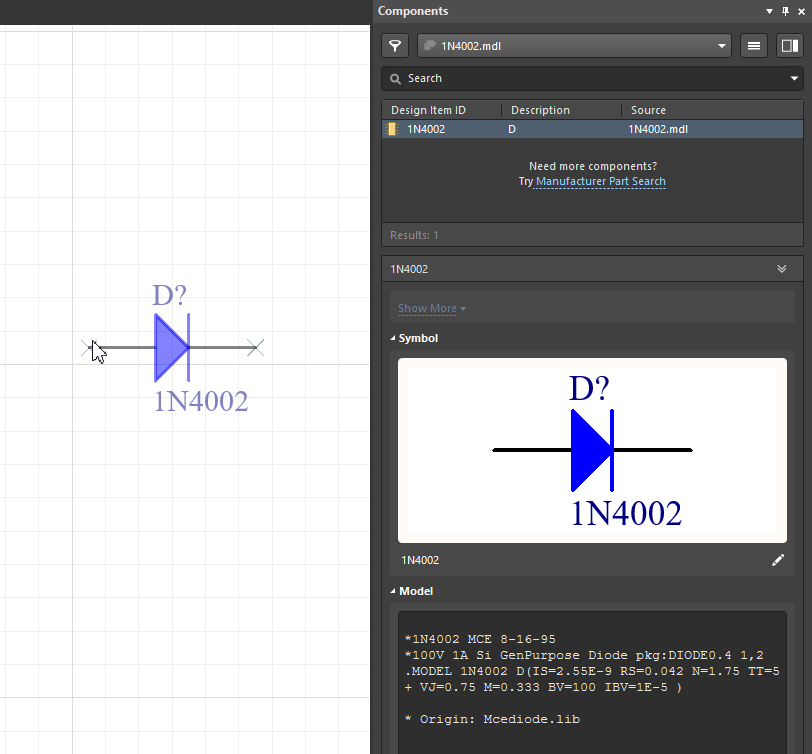Pin the Components panel
The width and height of the screenshot is (812, 754).
pyautogui.click(x=786, y=11)
